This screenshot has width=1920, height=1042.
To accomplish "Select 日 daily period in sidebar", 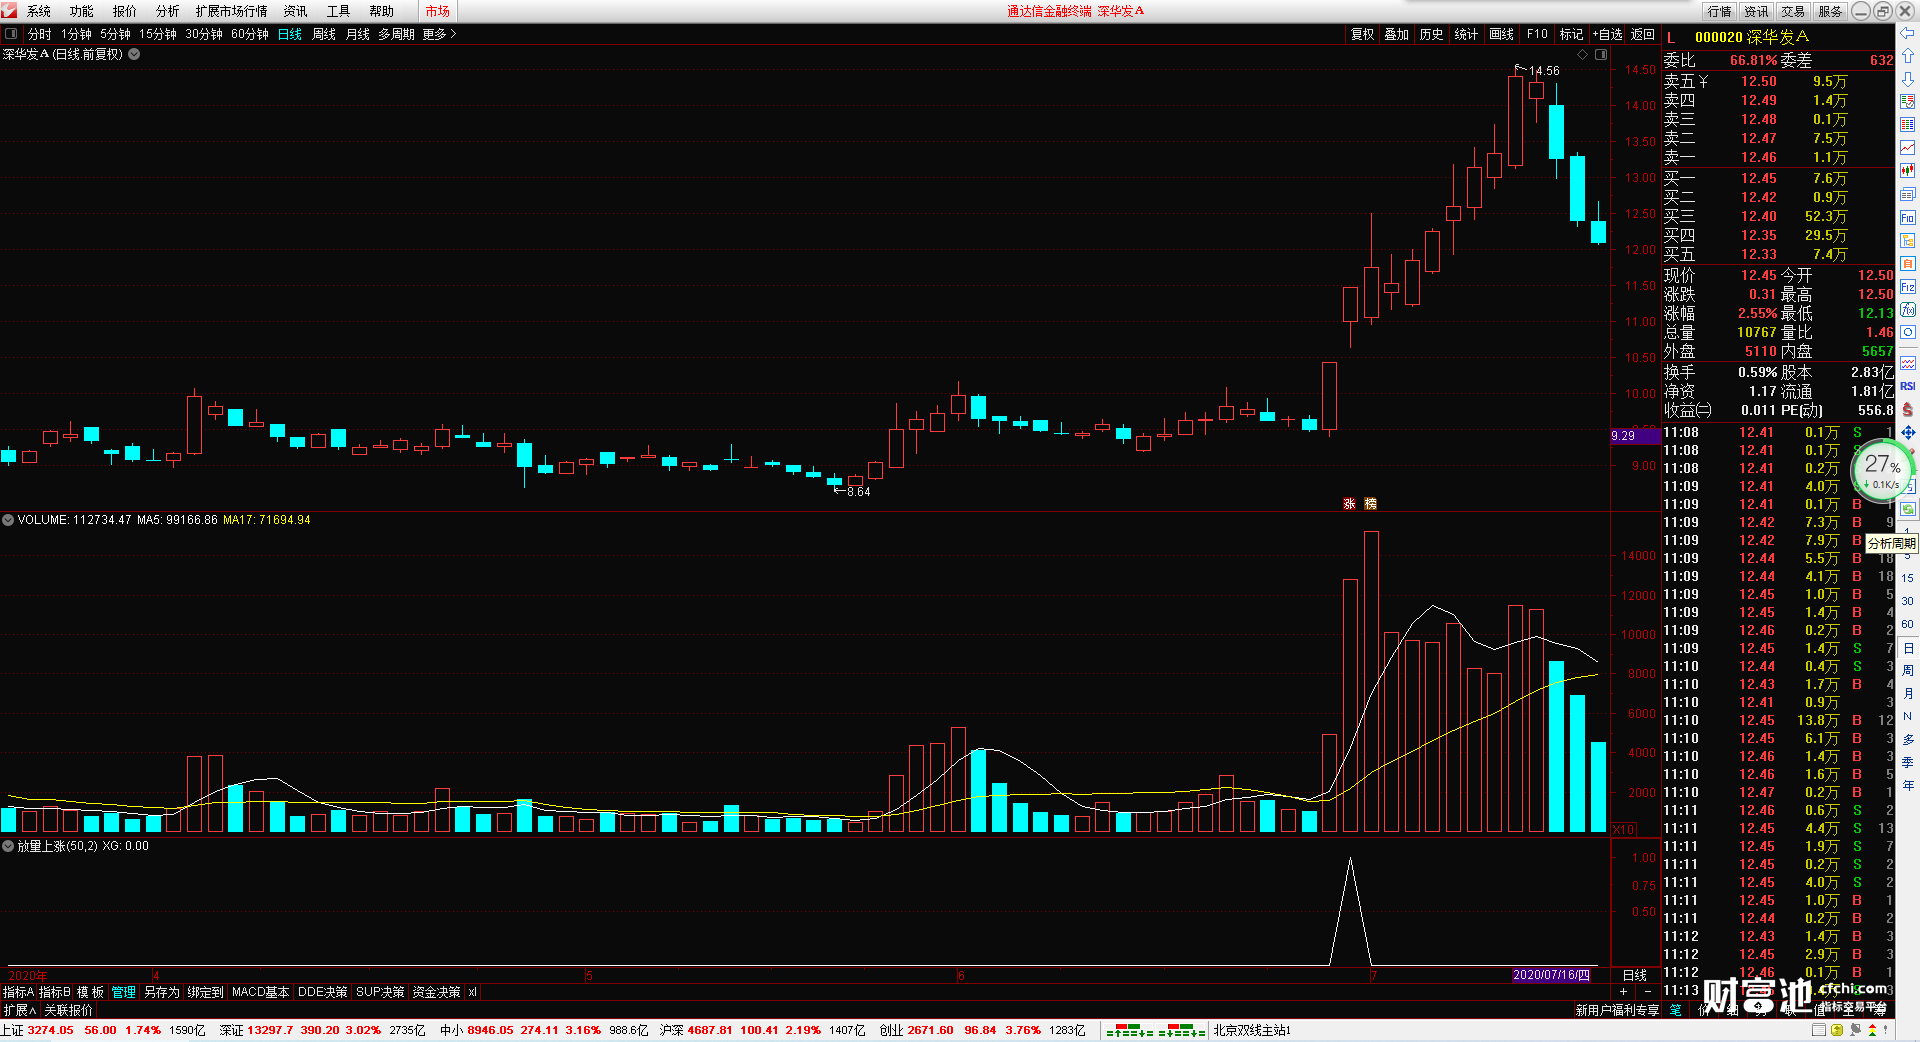I will pyautogui.click(x=1908, y=648).
